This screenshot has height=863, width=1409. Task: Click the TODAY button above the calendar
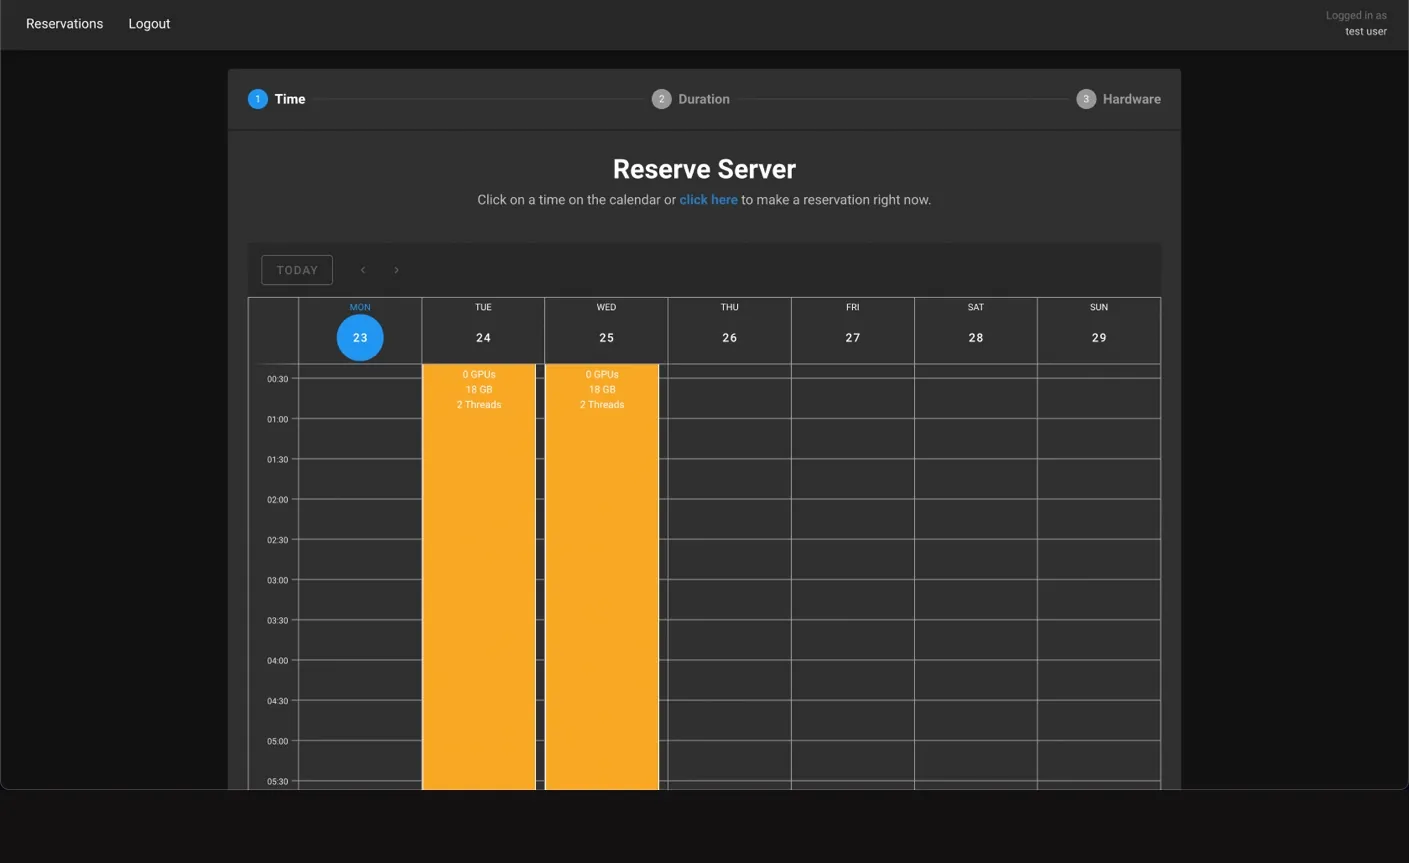coord(297,270)
